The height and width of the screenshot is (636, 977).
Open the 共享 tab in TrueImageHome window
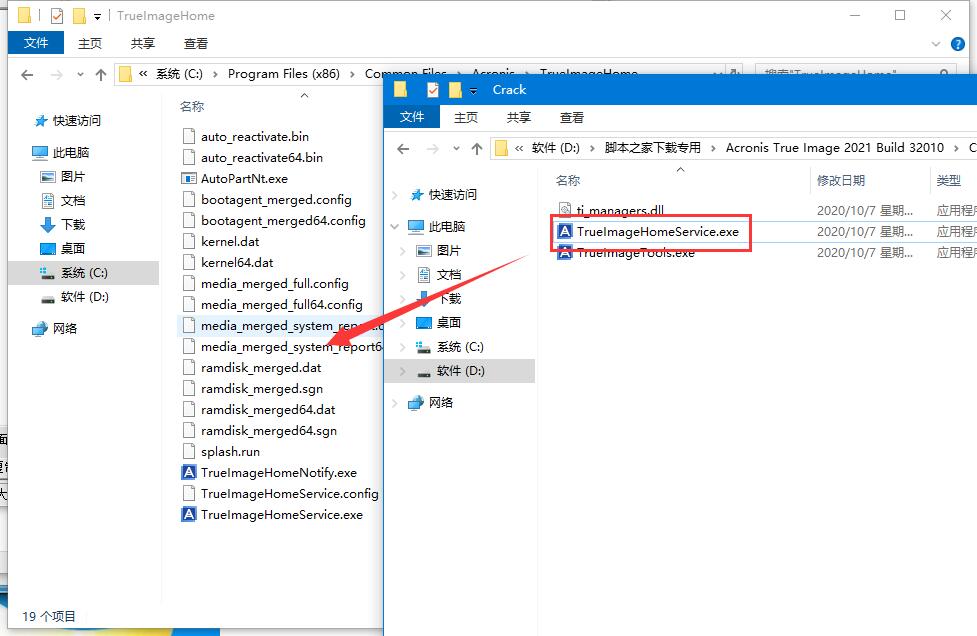point(143,44)
